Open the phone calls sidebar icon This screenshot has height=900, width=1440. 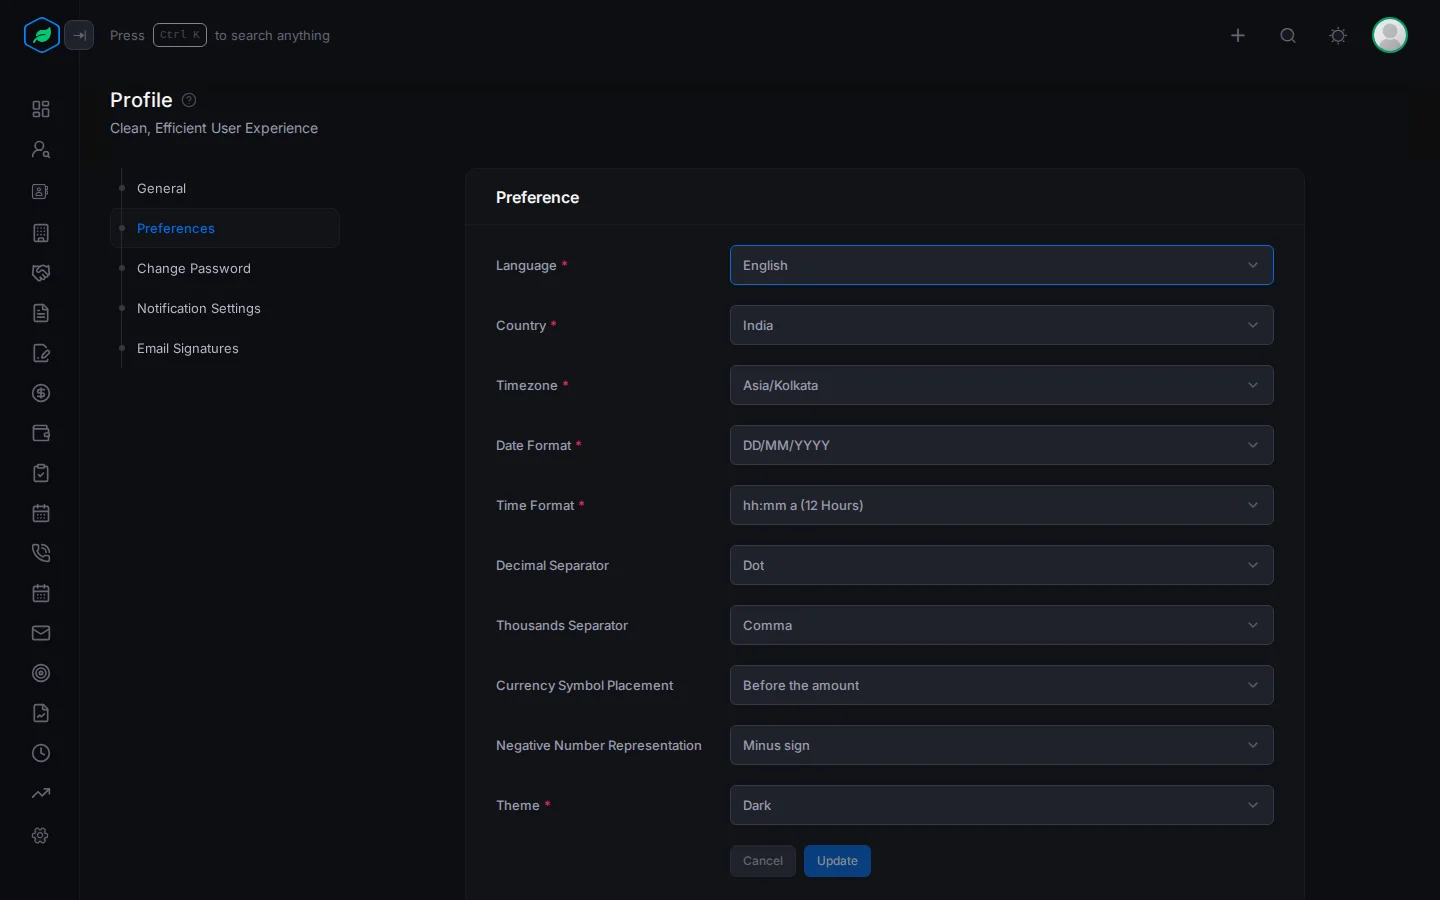point(41,553)
